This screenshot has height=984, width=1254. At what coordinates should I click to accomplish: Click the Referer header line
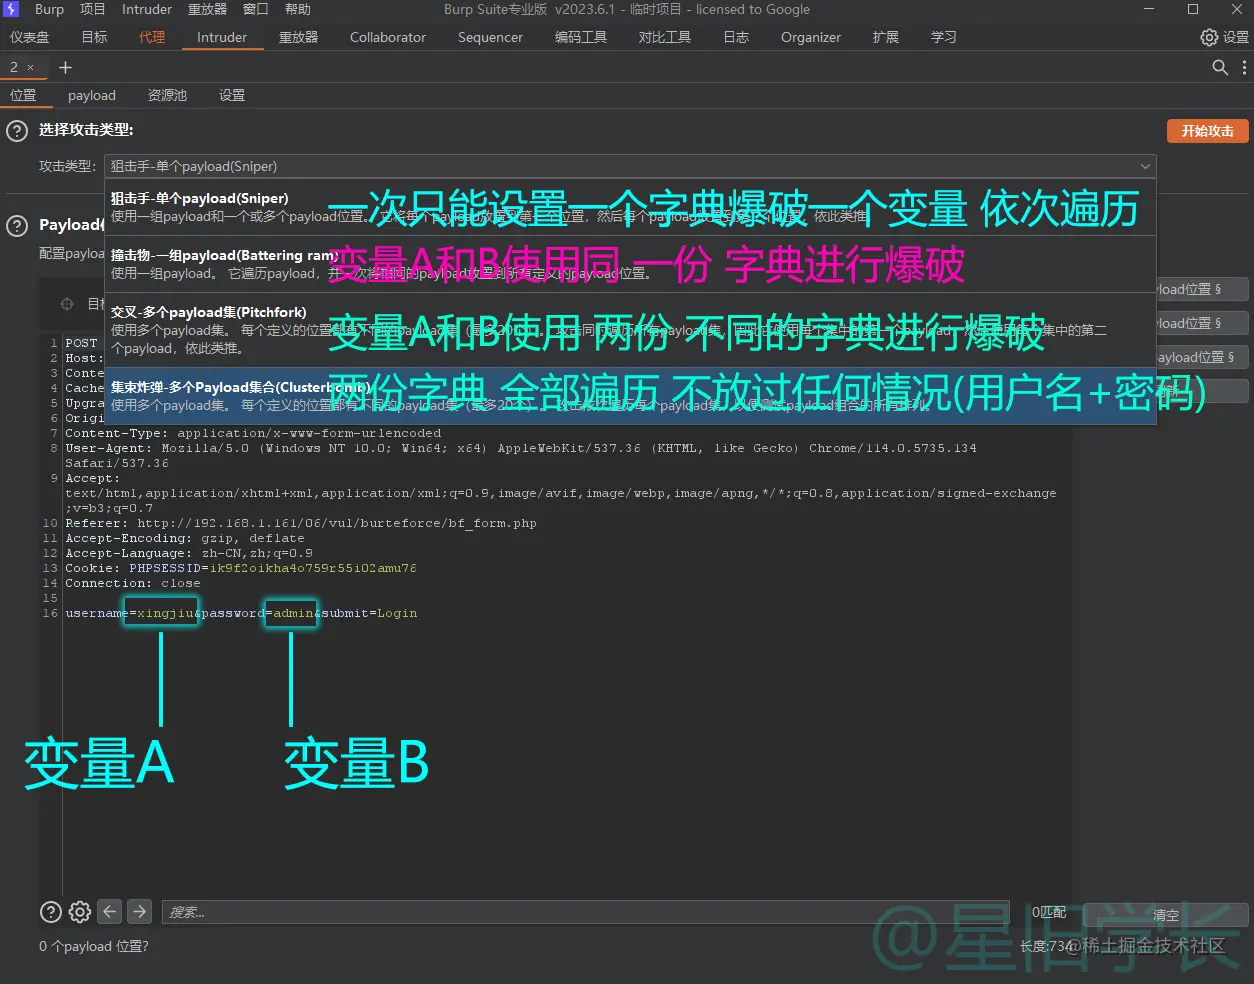point(301,523)
